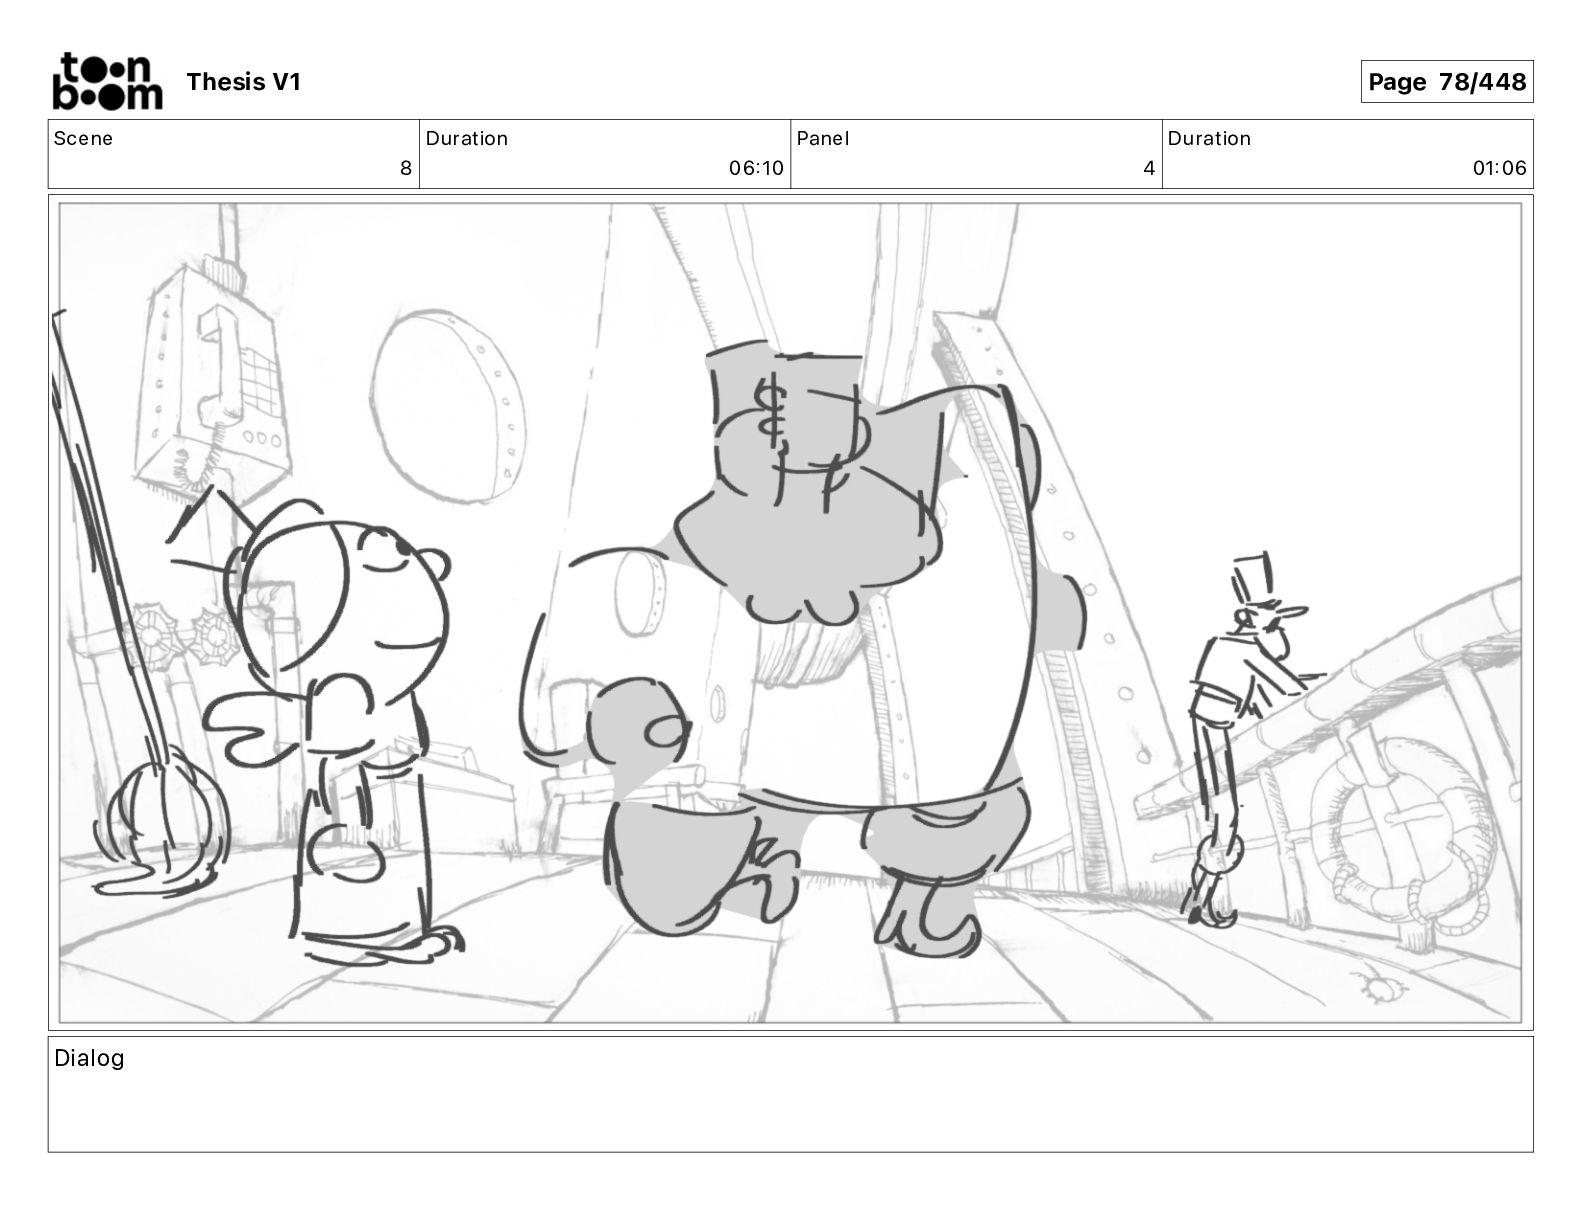Click the 'Scene' header label
This screenshot has width=1584, height=1224.
(x=83, y=139)
